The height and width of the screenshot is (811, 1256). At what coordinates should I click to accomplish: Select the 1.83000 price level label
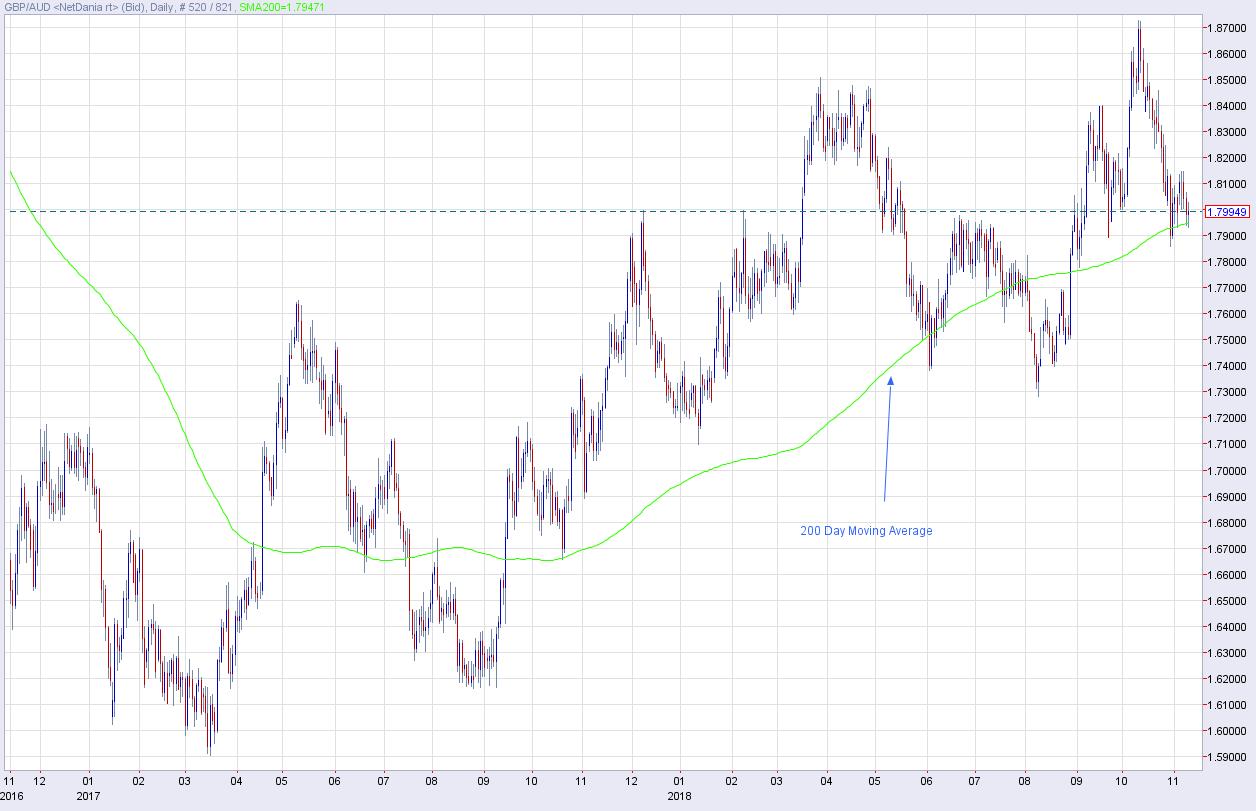[x=1226, y=132]
